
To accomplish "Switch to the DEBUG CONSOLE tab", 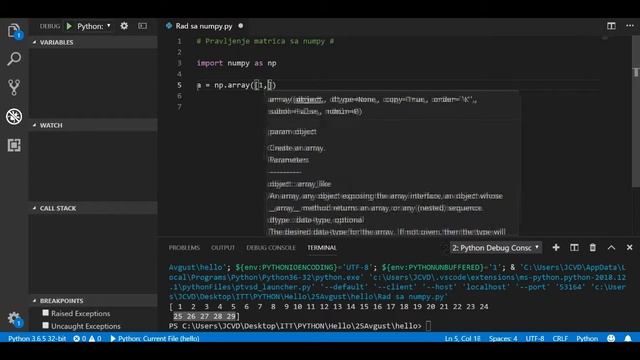I will click(271, 248).
